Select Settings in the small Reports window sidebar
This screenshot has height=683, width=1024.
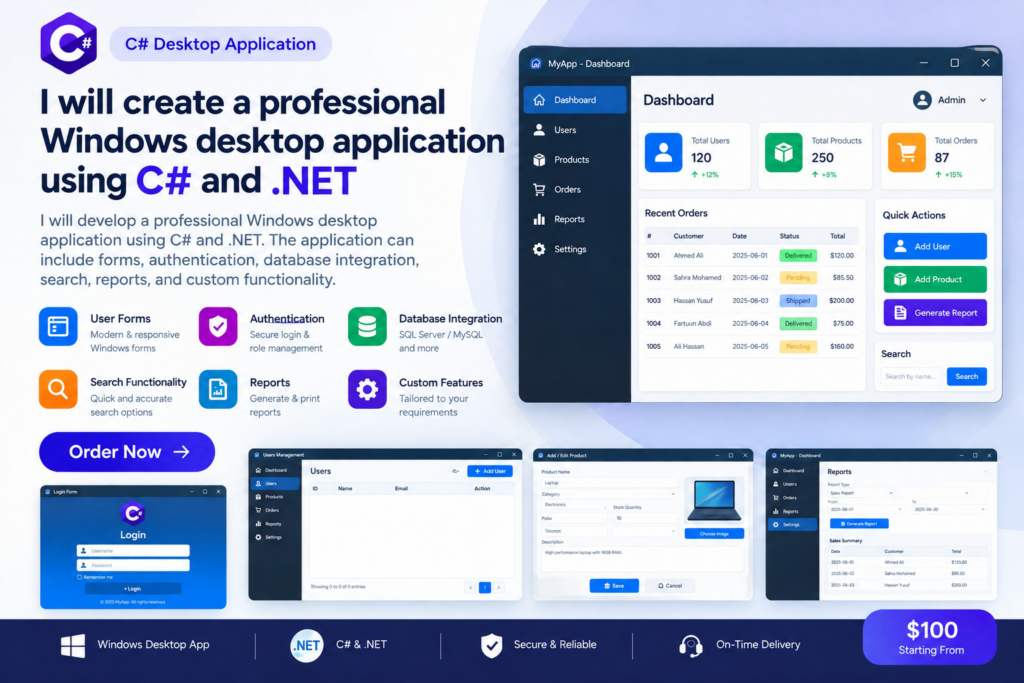point(792,524)
